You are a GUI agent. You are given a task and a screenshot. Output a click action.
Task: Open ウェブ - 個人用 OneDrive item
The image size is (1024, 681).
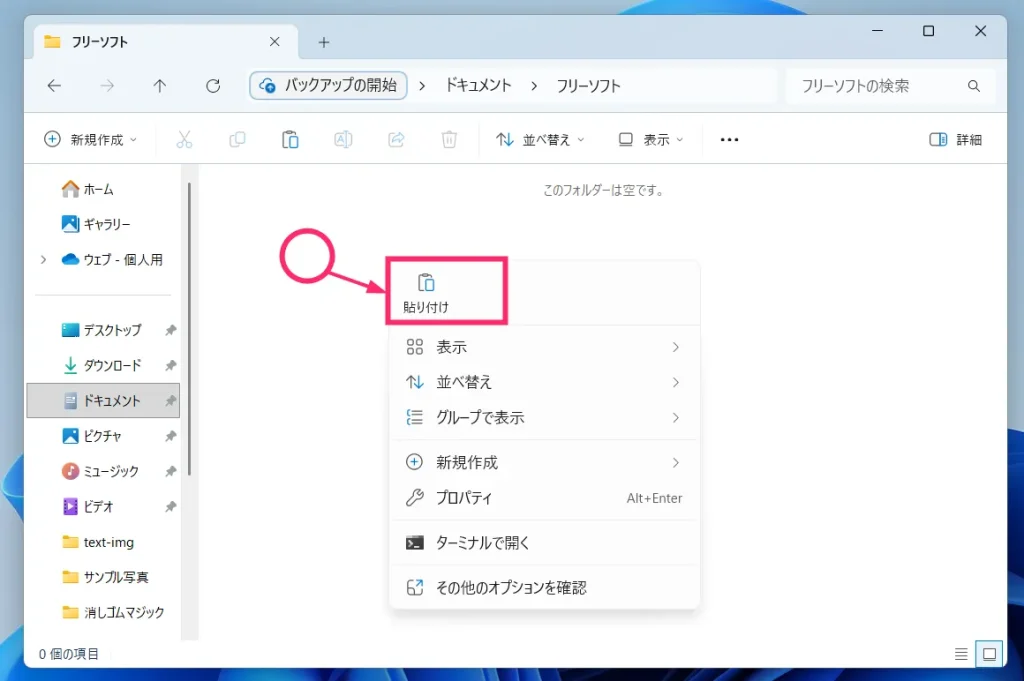point(112,259)
